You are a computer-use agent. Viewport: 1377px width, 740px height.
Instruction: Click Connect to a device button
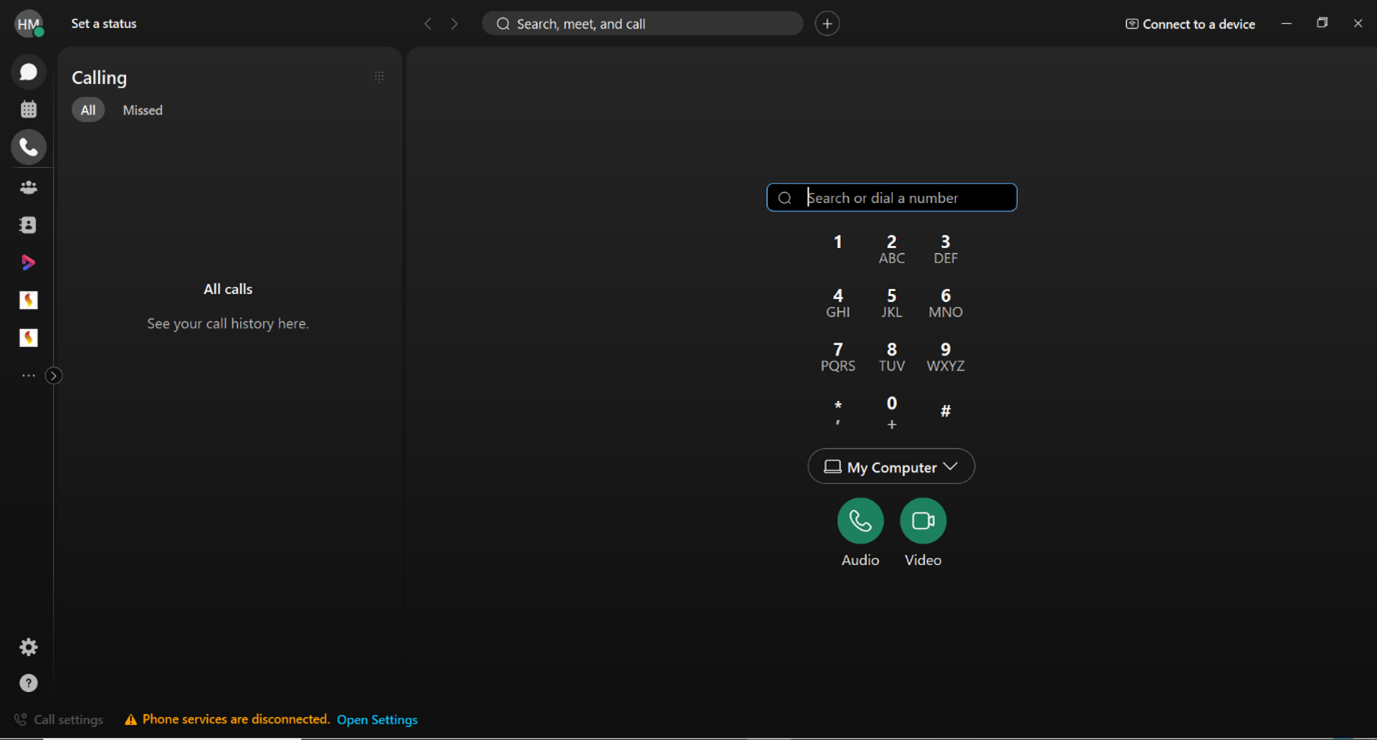(x=1190, y=24)
